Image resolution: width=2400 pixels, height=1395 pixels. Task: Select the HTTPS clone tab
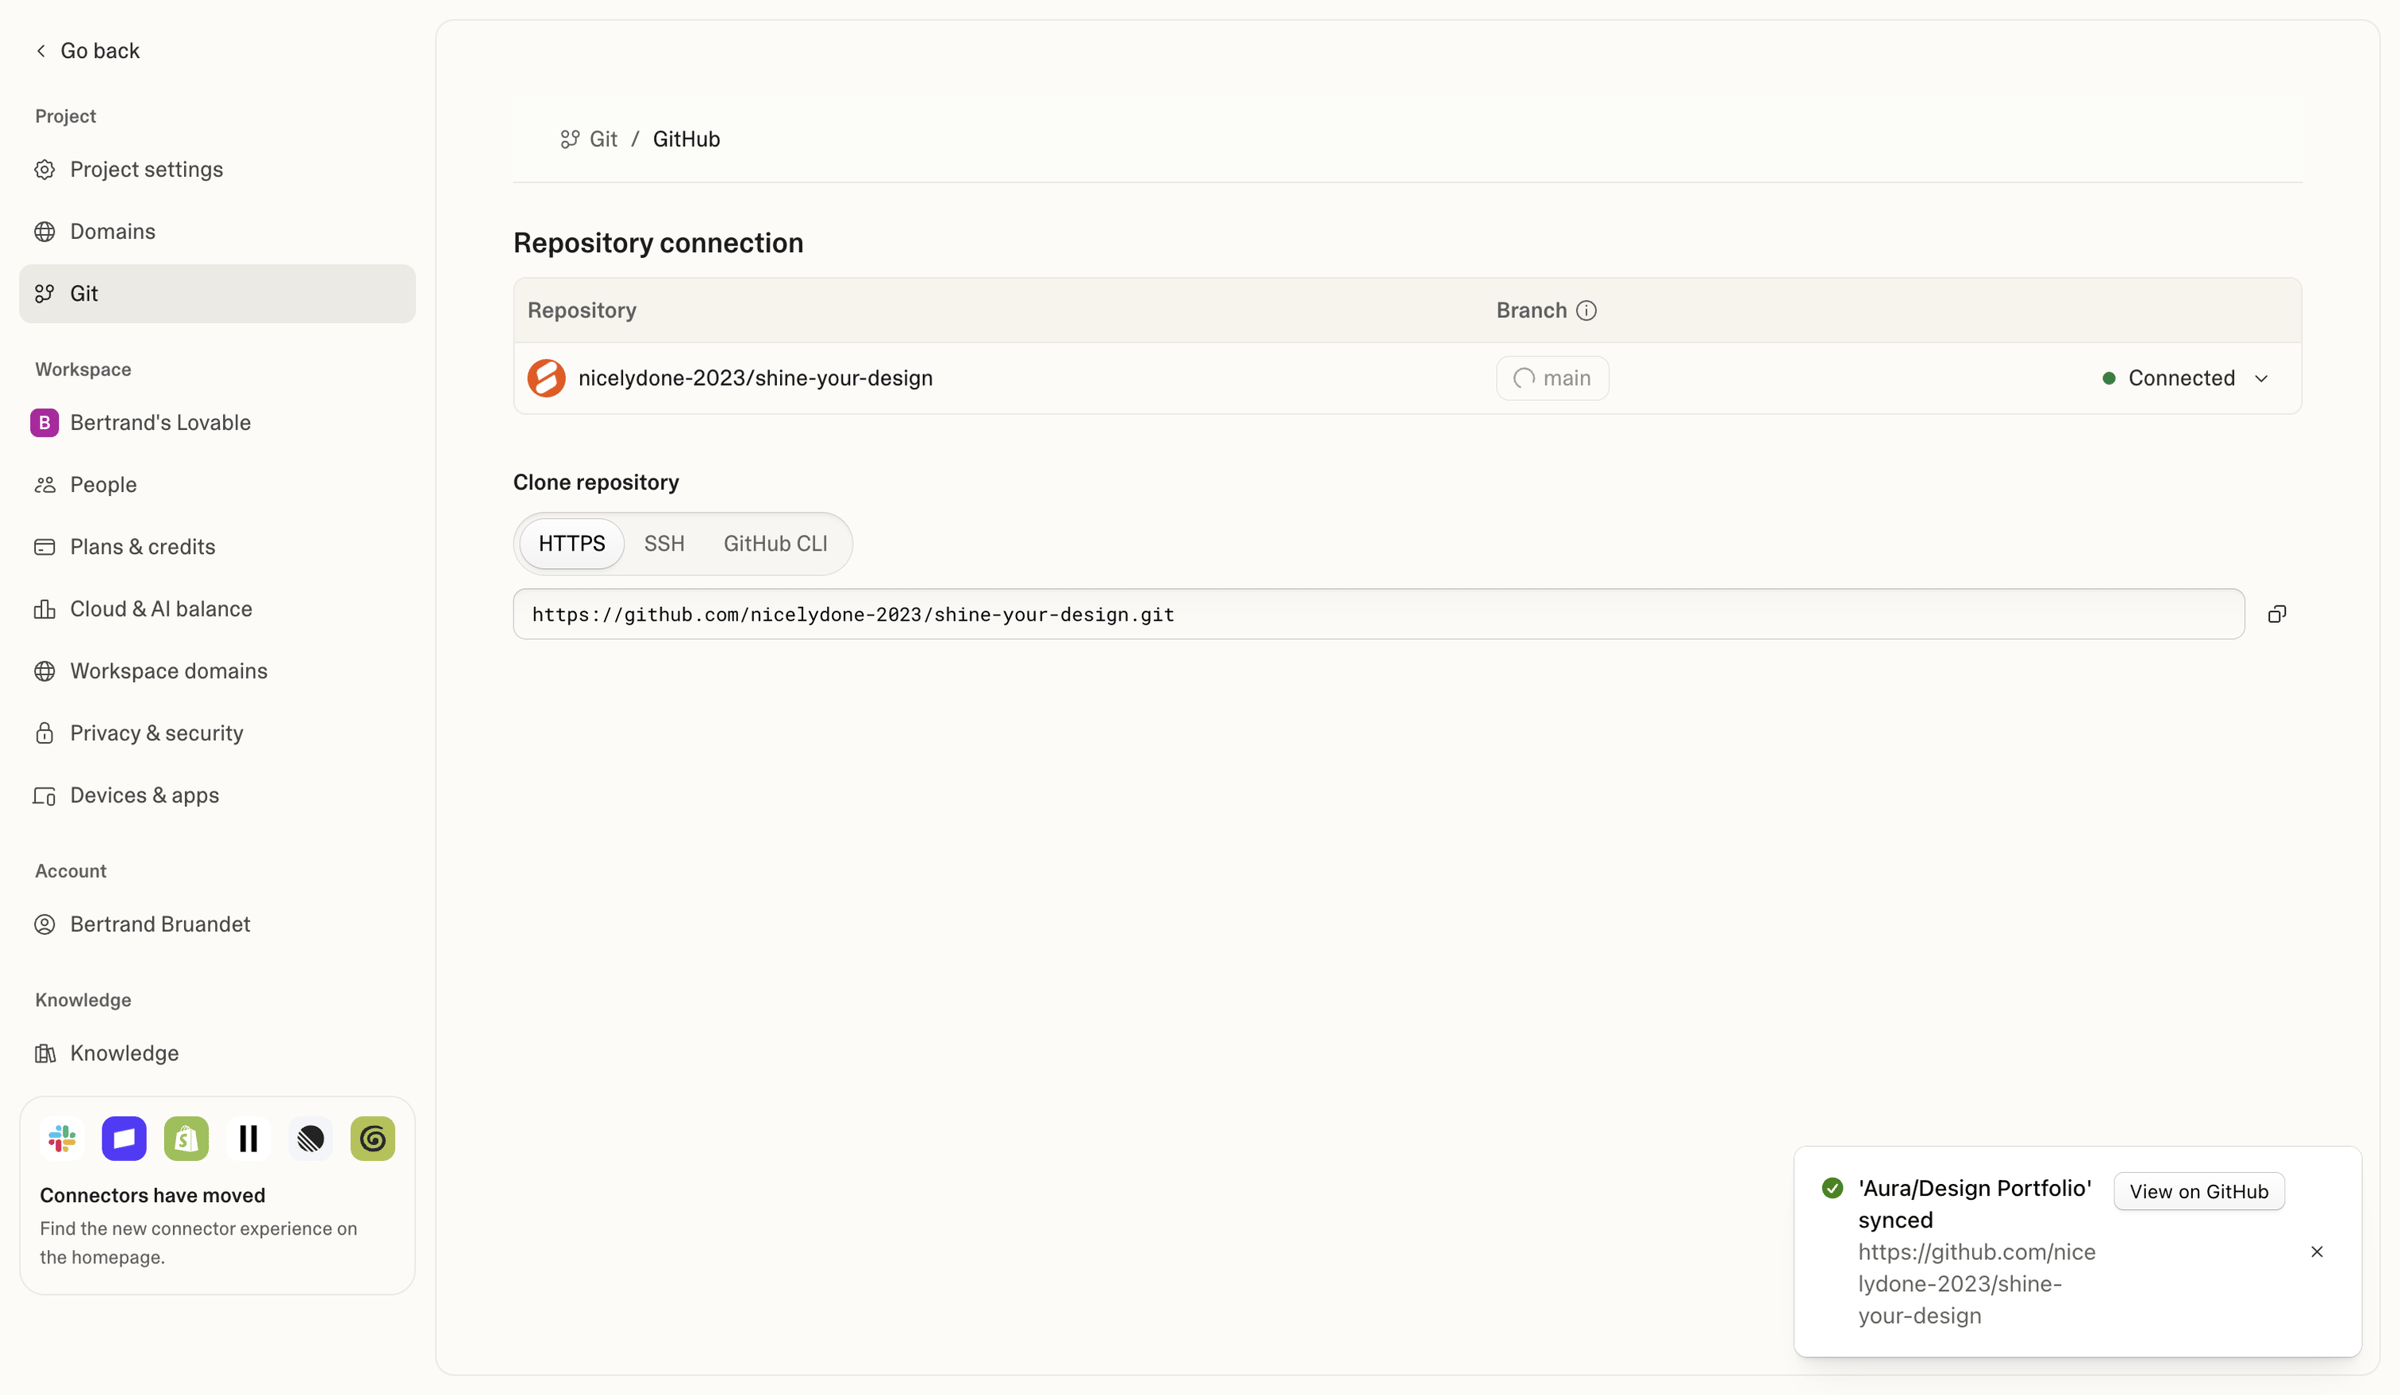(x=572, y=544)
